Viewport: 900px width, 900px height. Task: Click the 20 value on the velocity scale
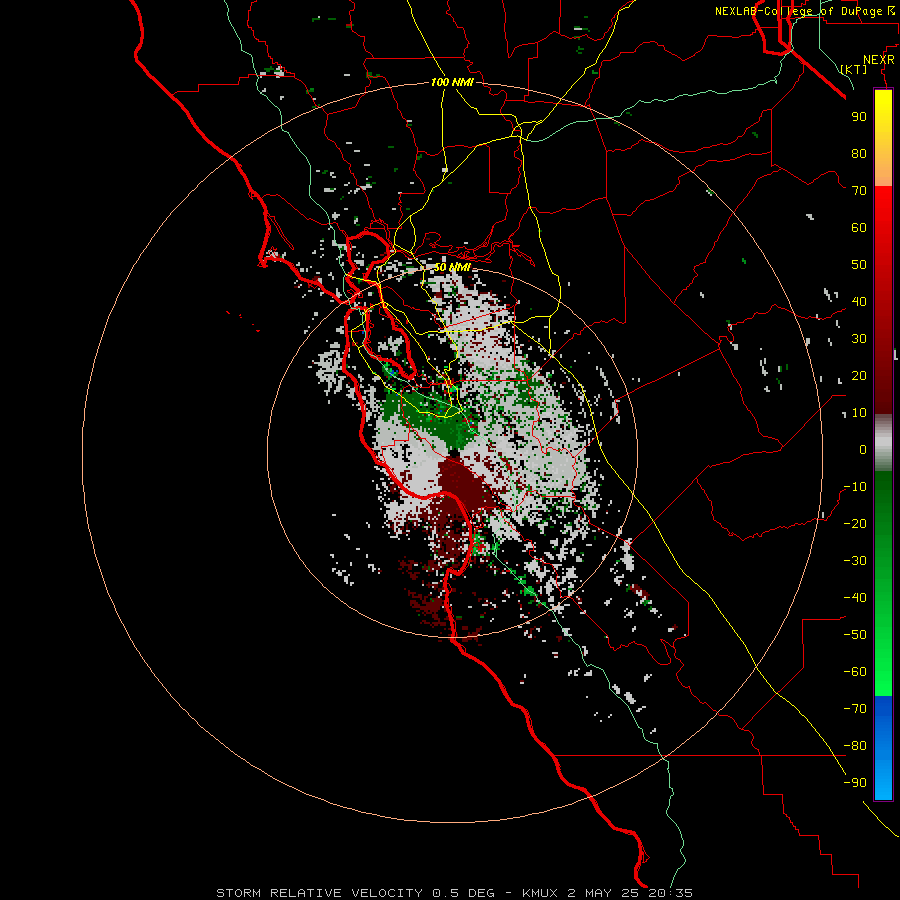[x=859, y=376]
